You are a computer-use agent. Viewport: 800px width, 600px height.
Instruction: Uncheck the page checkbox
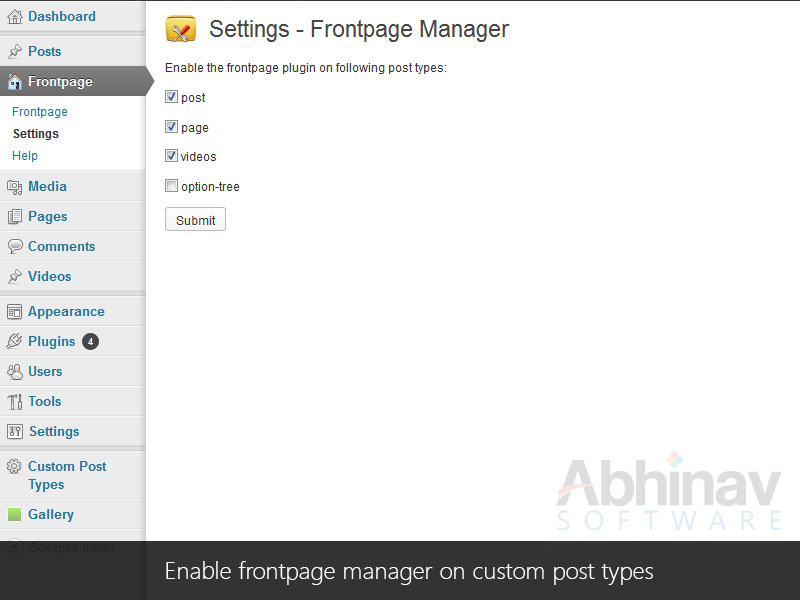click(172, 127)
